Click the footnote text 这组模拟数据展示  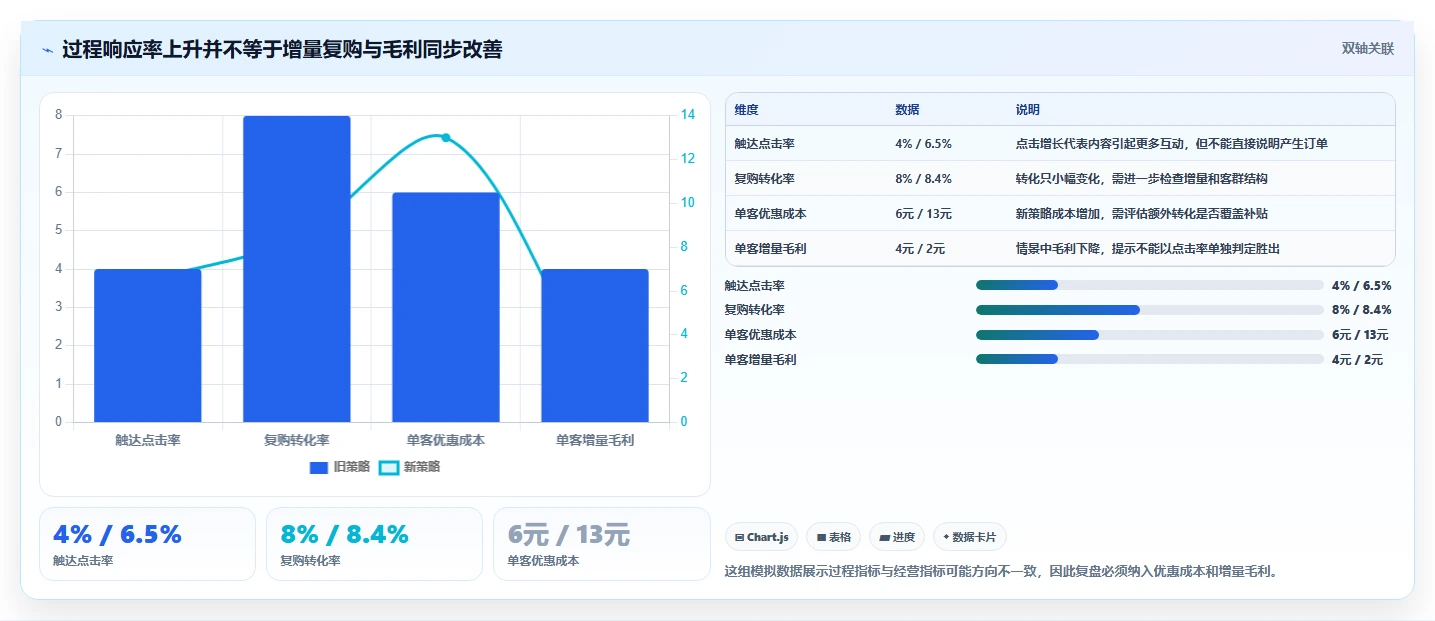click(1001, 572)
